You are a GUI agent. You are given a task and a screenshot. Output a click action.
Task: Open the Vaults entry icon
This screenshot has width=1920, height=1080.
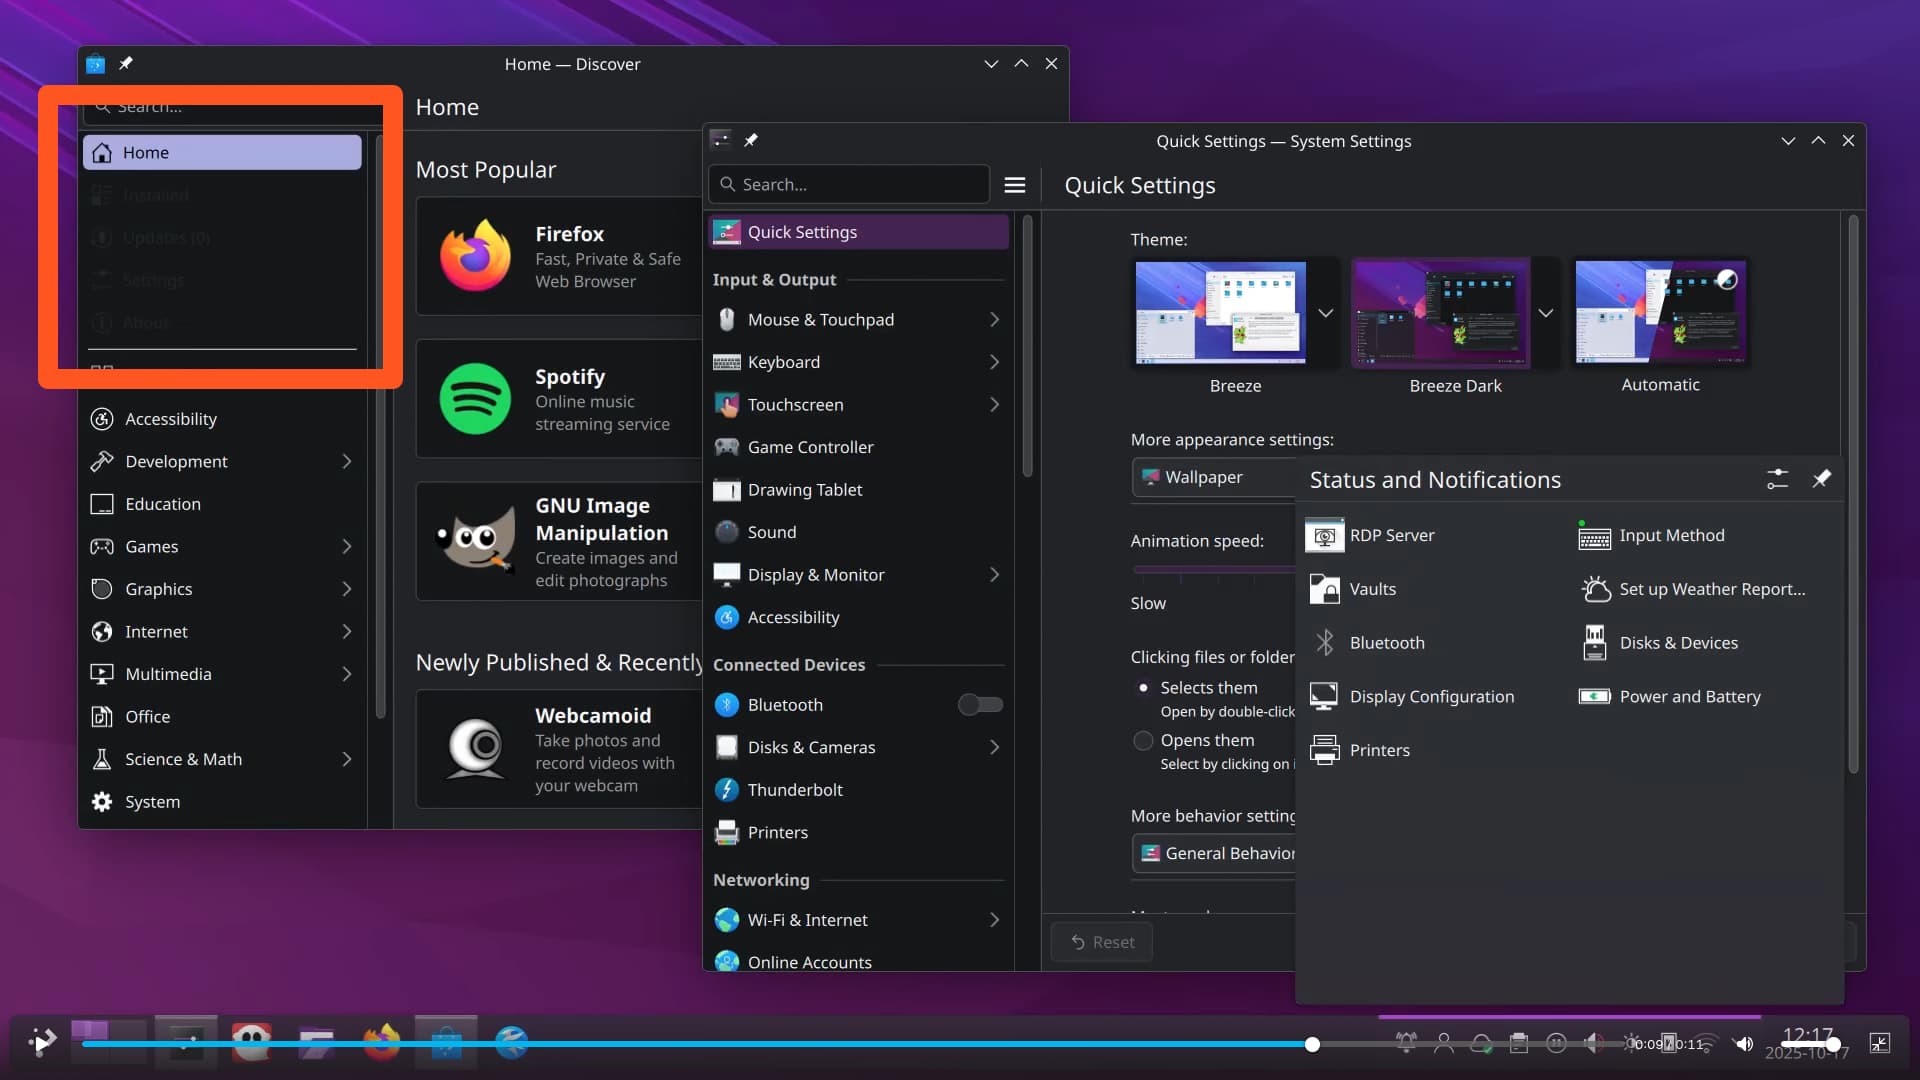click(x=1324, y=590)
